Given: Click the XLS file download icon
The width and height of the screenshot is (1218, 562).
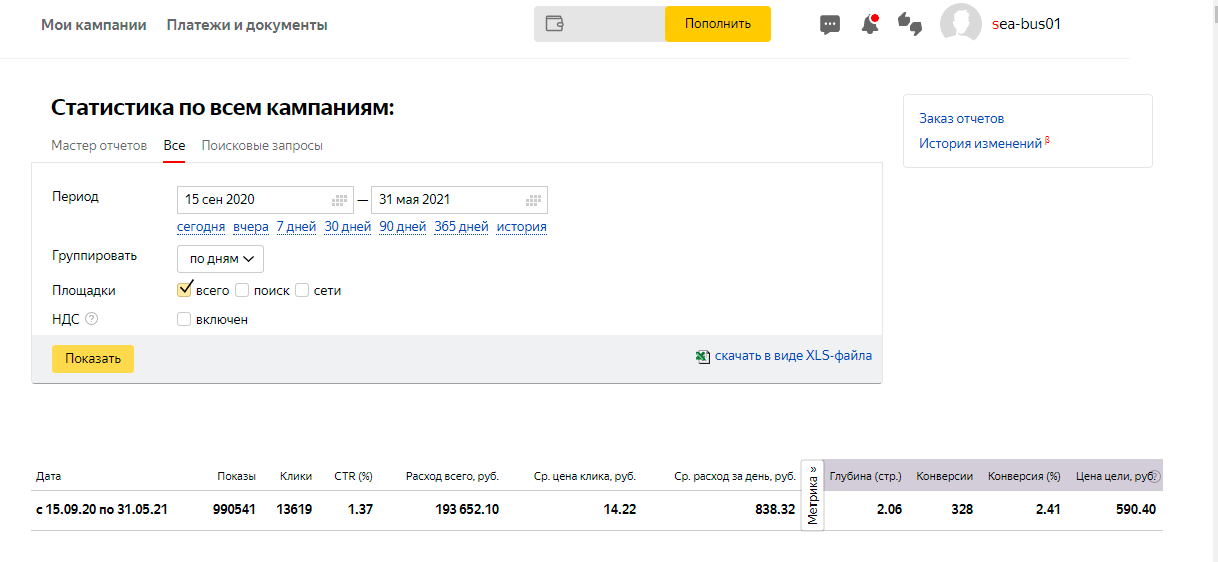Looking at the screenshot, I should point(703,356).
